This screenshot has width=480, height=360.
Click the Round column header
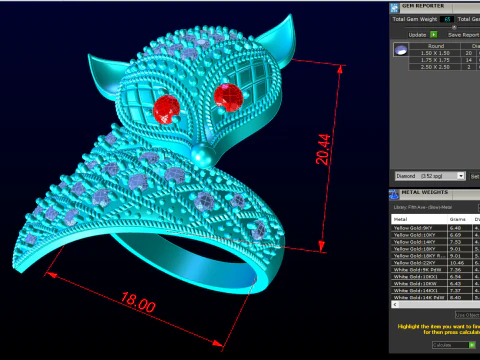[x=435, y=46]
